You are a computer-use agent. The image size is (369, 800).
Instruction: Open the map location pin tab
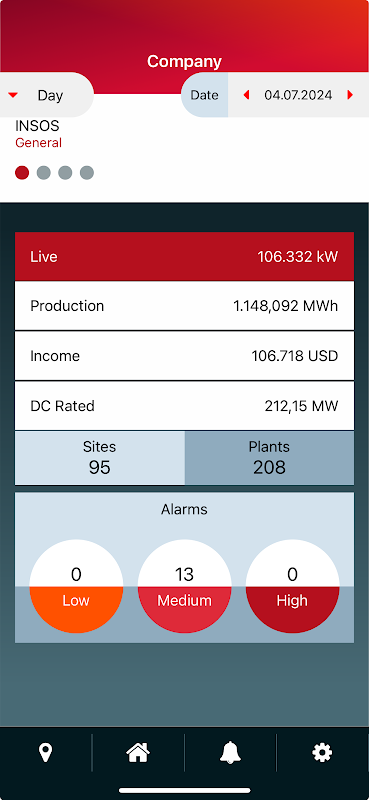(x=45, y=753)
